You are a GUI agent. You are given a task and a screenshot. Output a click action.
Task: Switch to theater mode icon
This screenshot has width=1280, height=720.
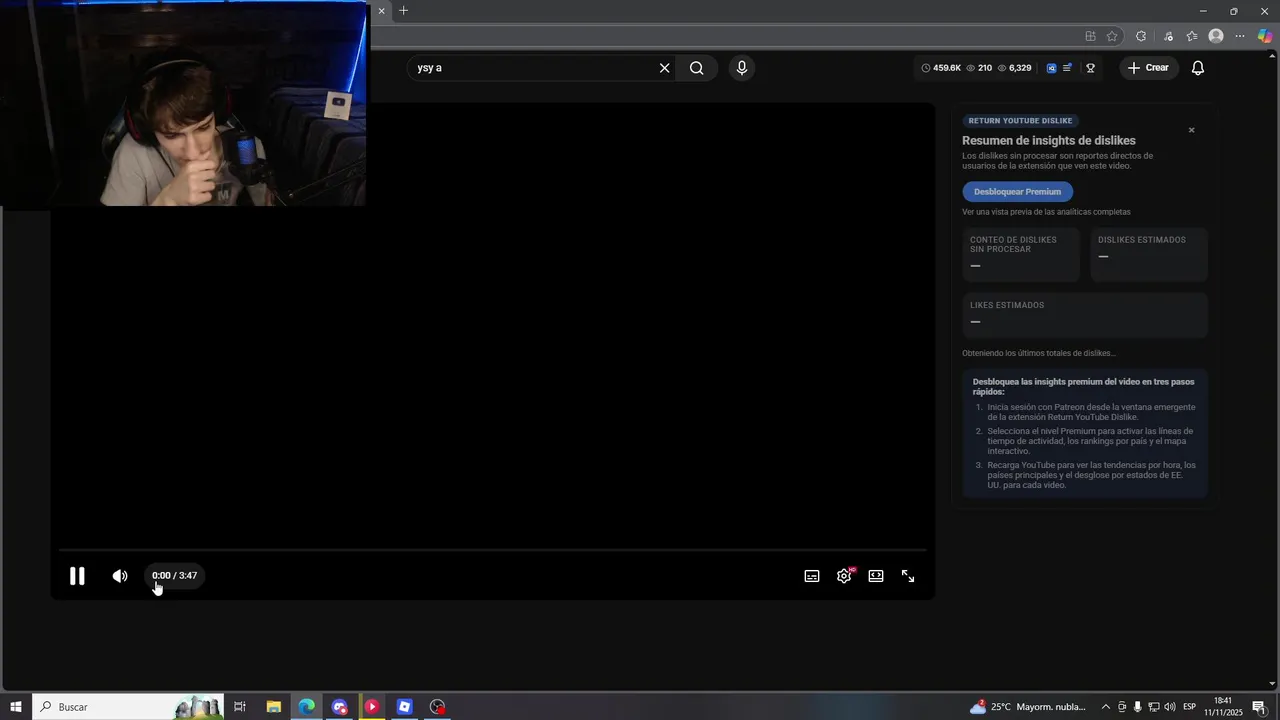[876, 576]
